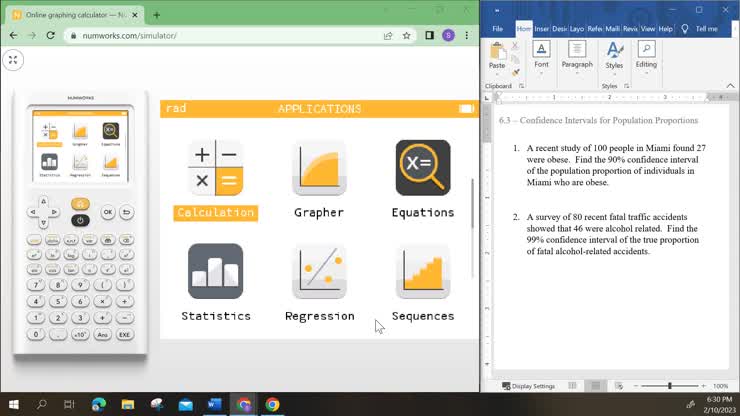
Task: Launch the Equations app icon
Action: pos(422,169)
